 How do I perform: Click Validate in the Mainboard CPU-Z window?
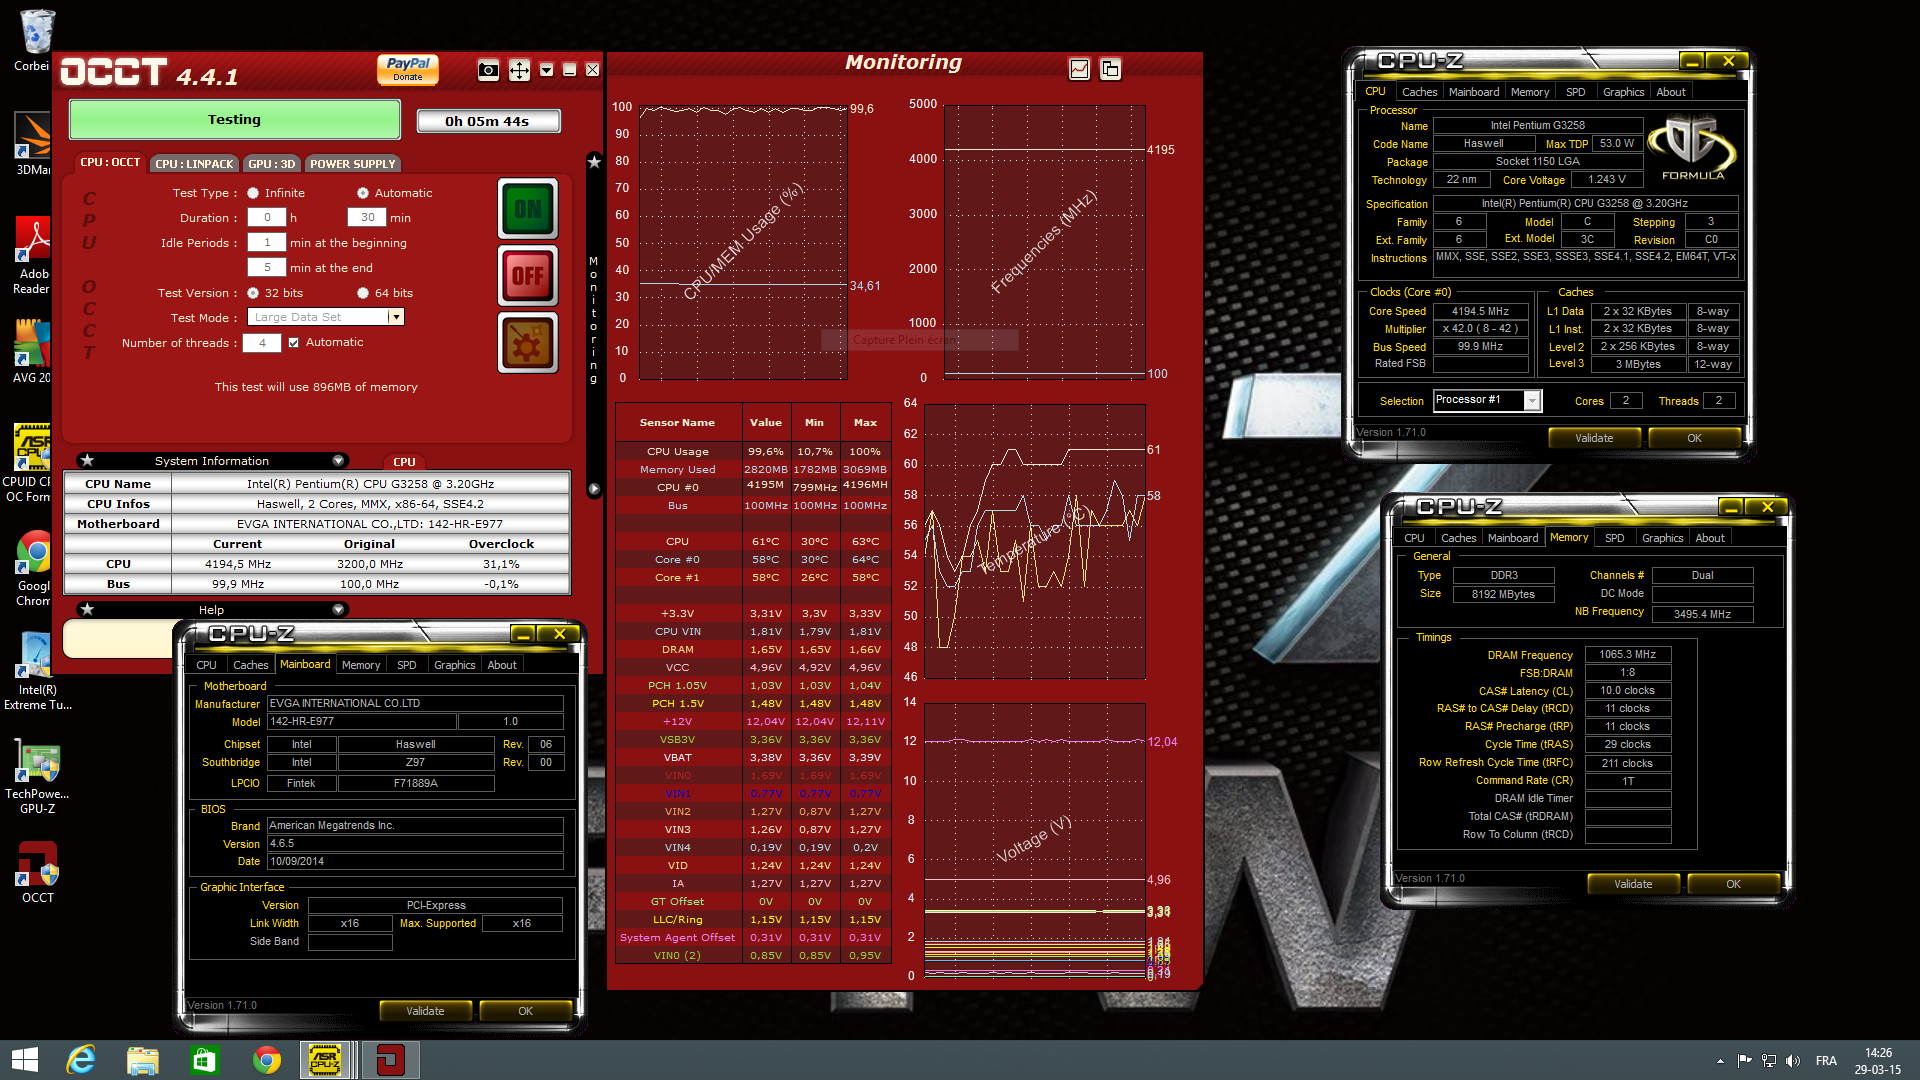click(425, 1011)
